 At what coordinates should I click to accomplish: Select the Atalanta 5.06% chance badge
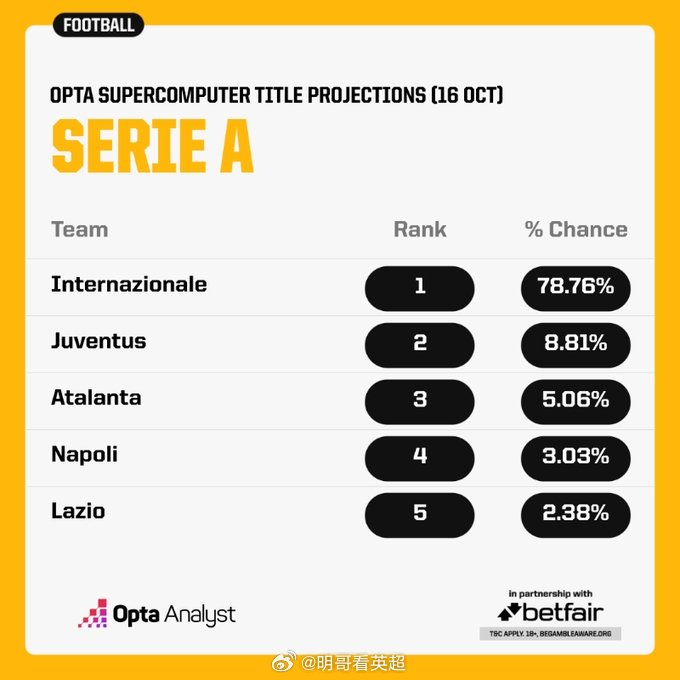tap(575, 402)
